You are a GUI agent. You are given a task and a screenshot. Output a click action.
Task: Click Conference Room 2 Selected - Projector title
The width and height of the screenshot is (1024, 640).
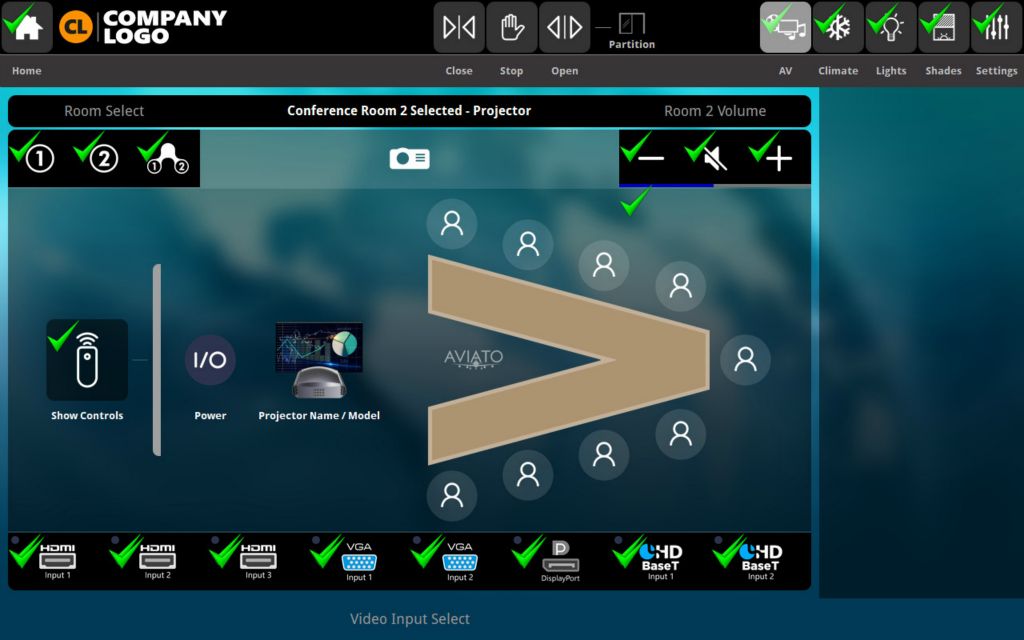(x=409, y=110)
